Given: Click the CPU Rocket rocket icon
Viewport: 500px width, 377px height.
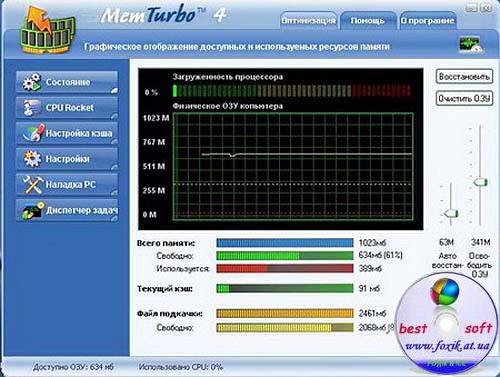Looking at the screenshot, I should point(32,108).
